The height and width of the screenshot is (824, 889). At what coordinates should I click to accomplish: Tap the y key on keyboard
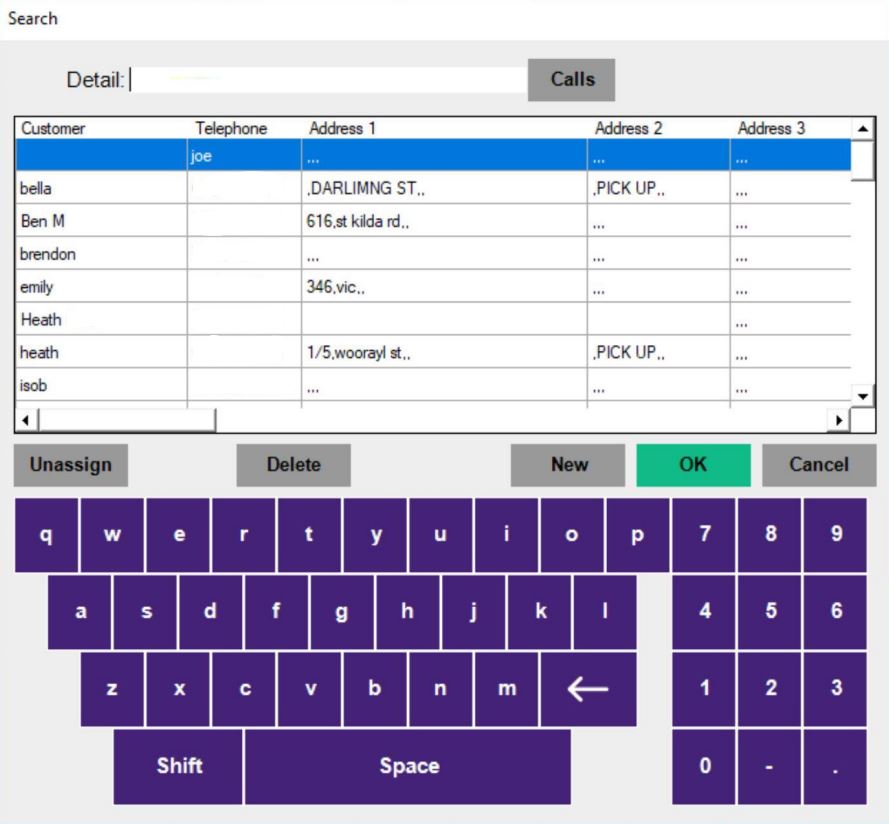(375, 535)
